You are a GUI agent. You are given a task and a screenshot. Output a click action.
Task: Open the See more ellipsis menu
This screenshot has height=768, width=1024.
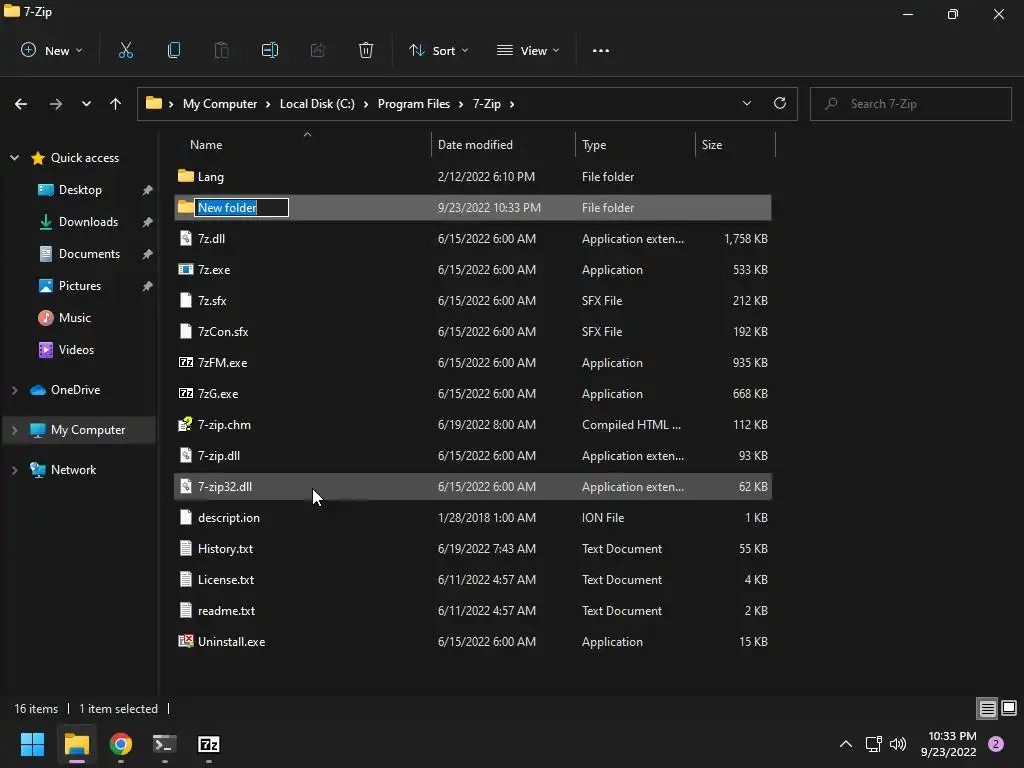(601, 50)
